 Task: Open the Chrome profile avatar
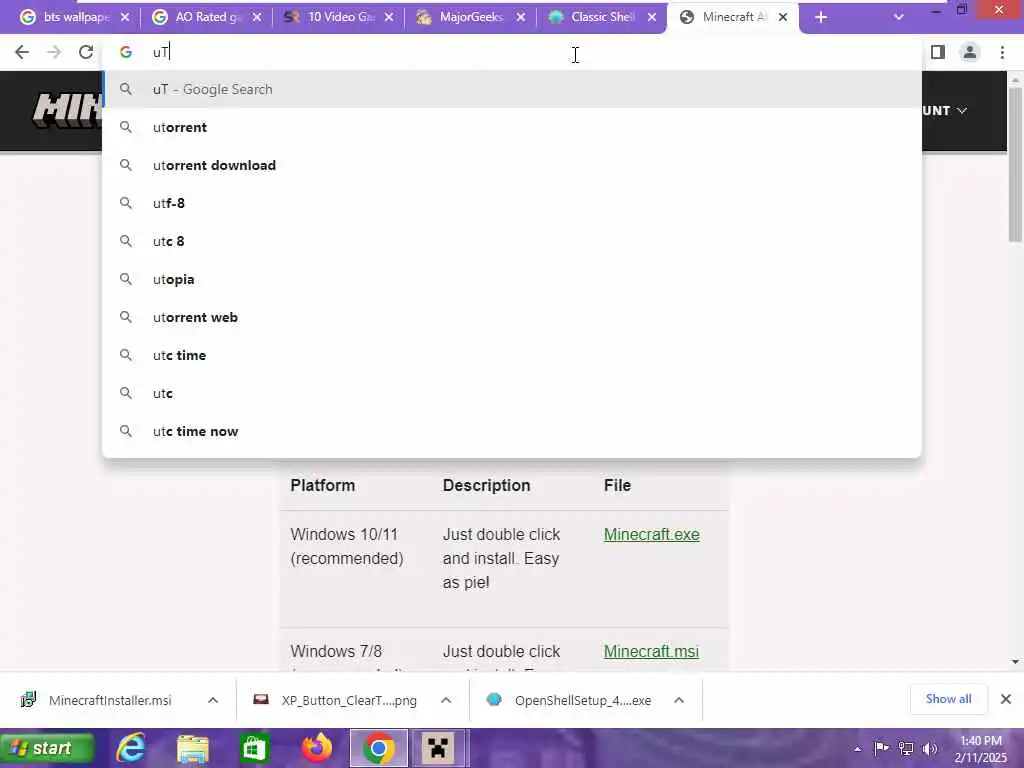pyautogui.click(x=970, y=52)
